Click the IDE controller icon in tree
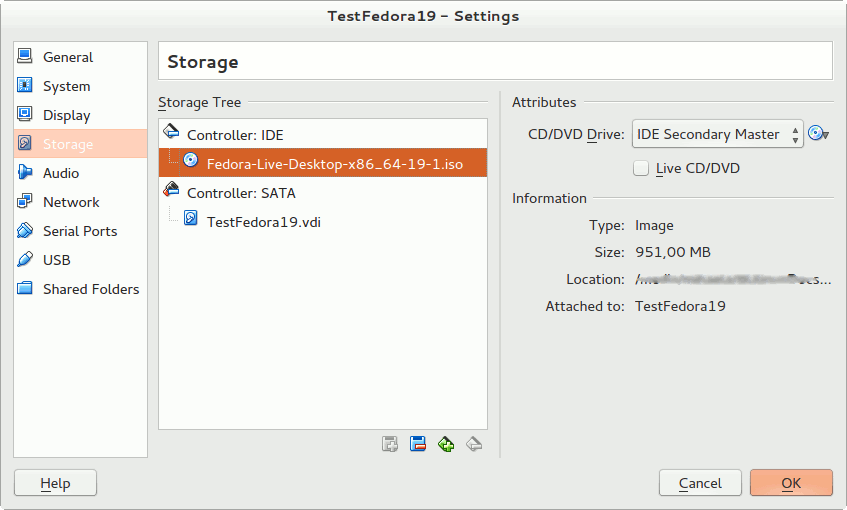The width and height of the screenshot is (847, 510). pyautogui.click(x=171, y=133)
